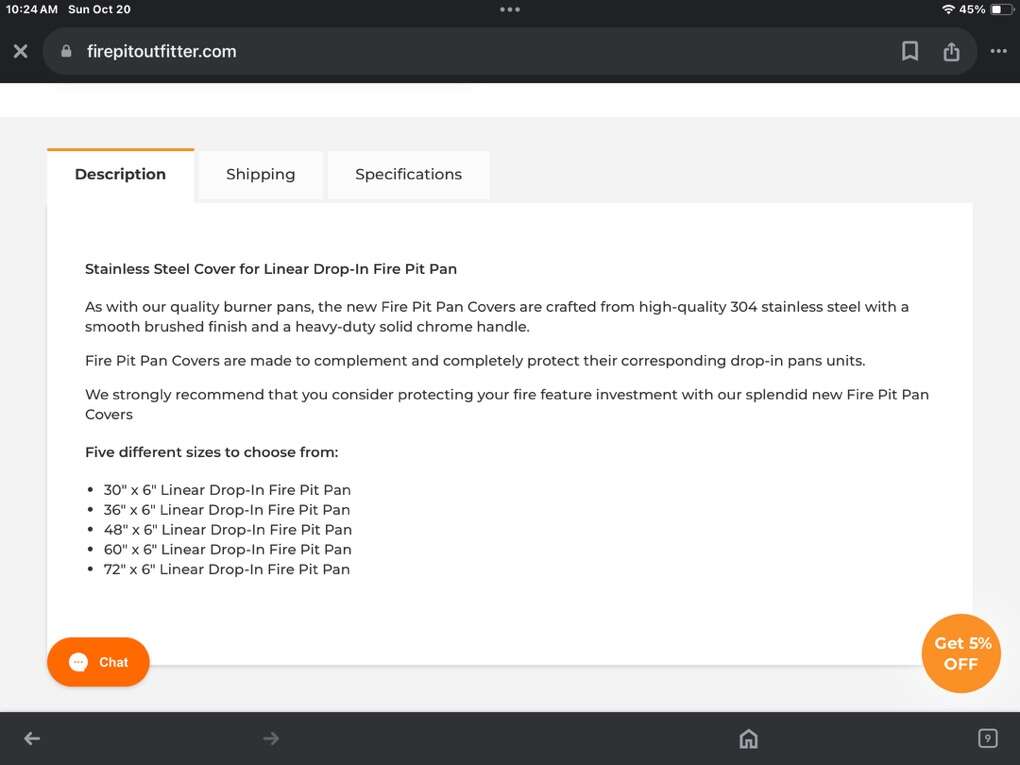Click the Get 5% OFF badge
1020x765 pixels.
[960, 654]
